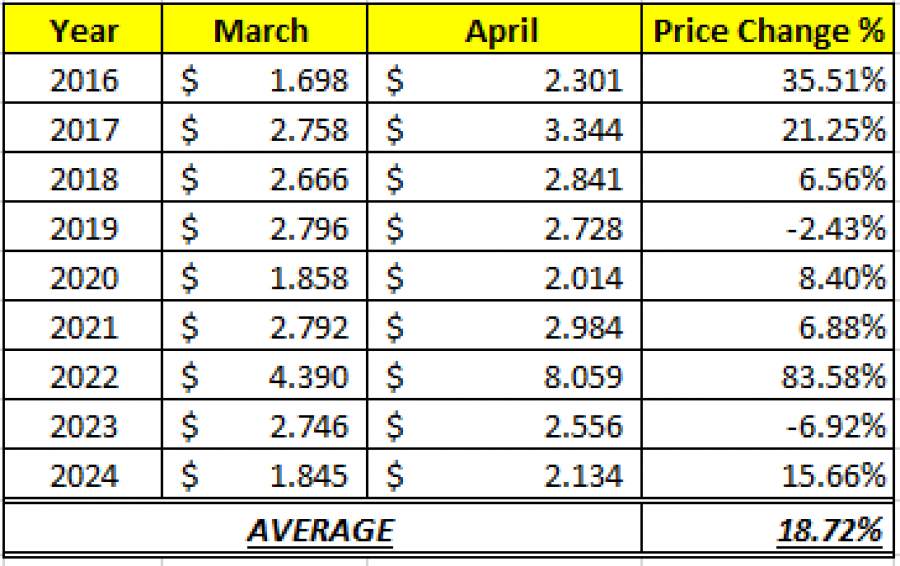Select the AVERAGE label cell
The image size is (900, 566).
320,530
